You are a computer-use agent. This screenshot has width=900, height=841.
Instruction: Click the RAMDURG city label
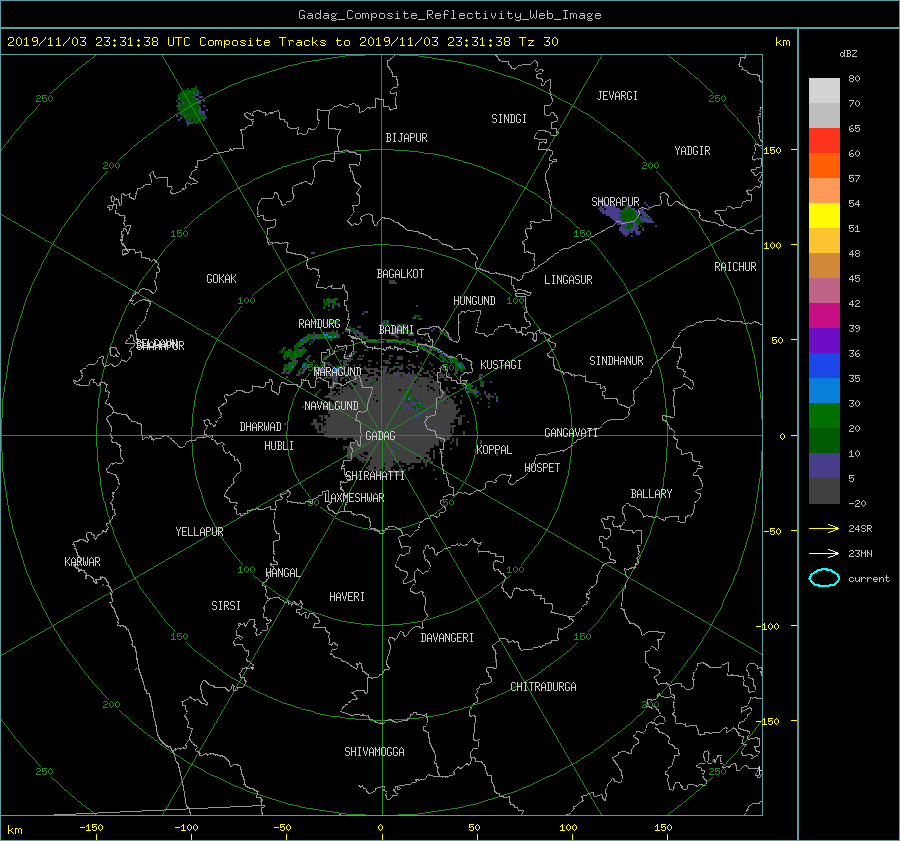(319, 324)
